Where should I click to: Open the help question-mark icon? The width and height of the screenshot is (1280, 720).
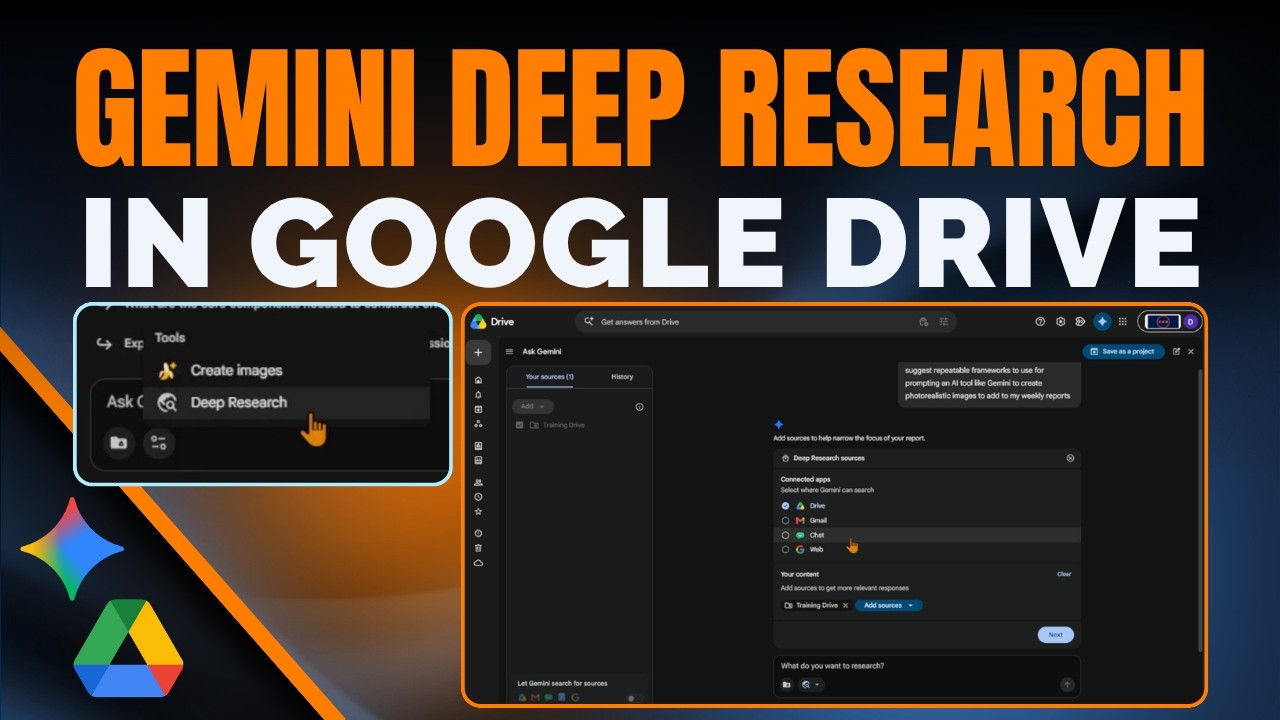(1040, 322)
